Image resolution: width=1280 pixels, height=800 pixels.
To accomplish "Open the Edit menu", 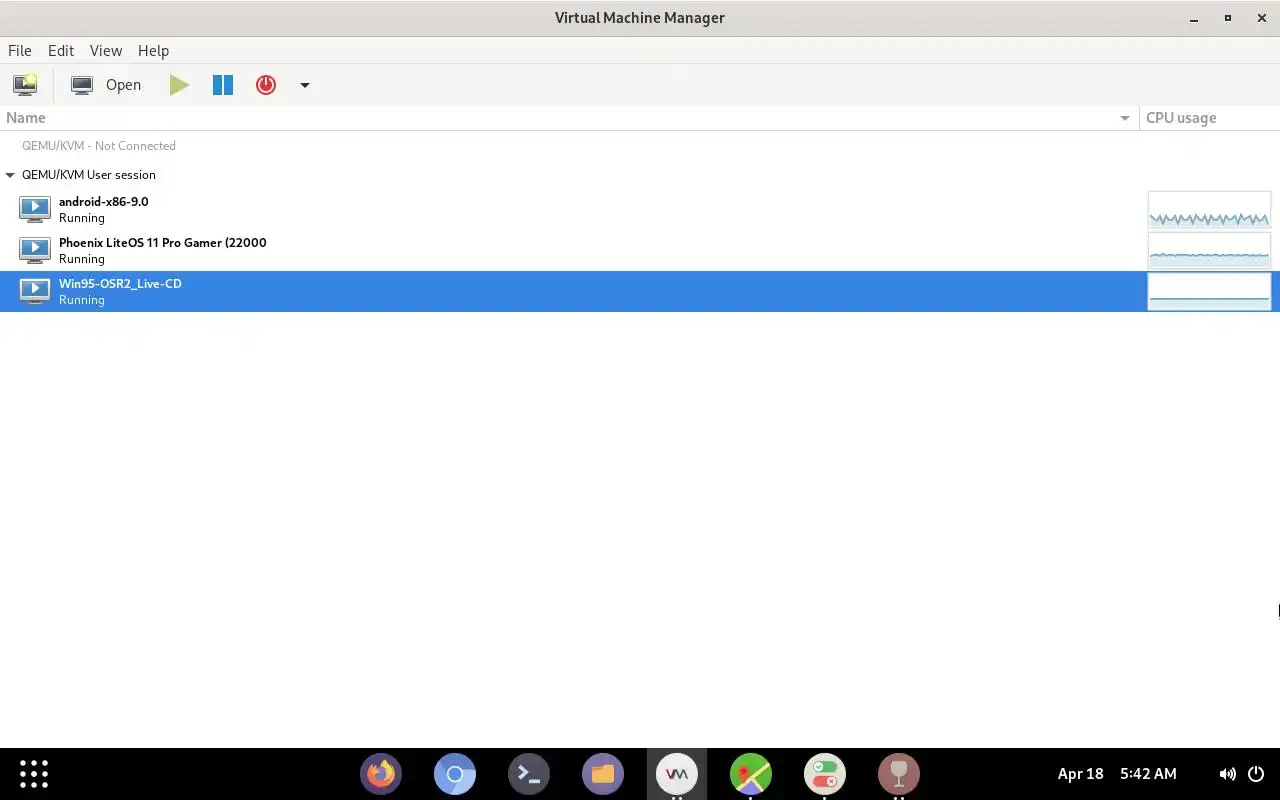I will [61, 50].
